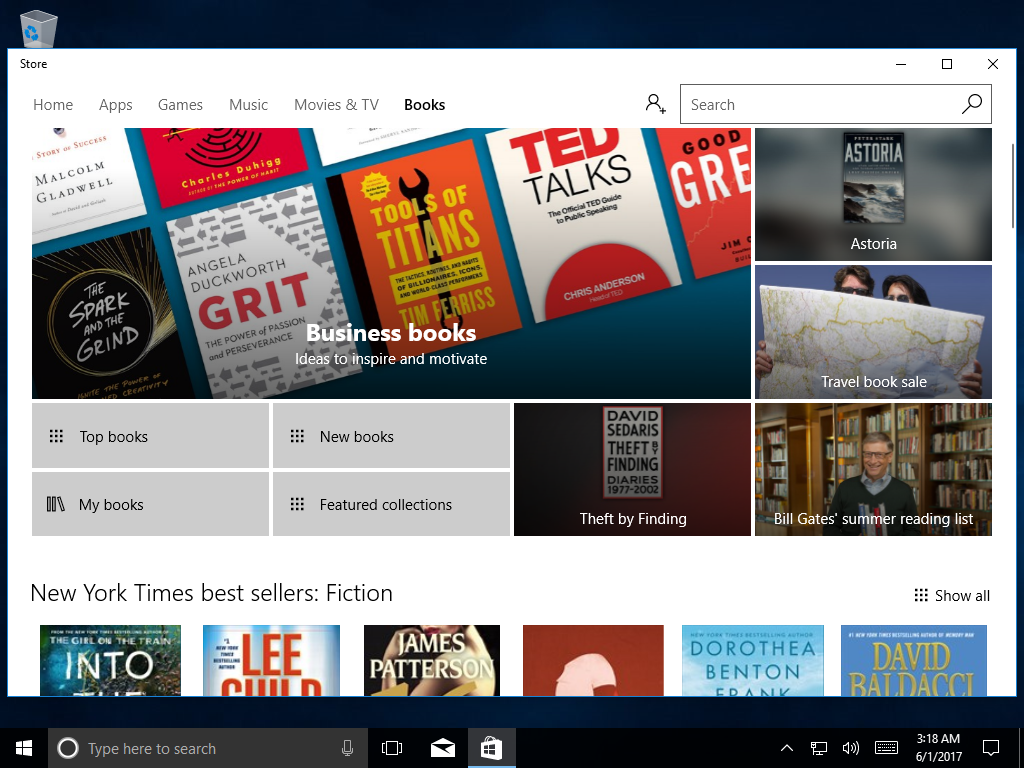The image size is (1024, 768).
Task: Open the Travel book sale tile
Action: click(873, 332)
